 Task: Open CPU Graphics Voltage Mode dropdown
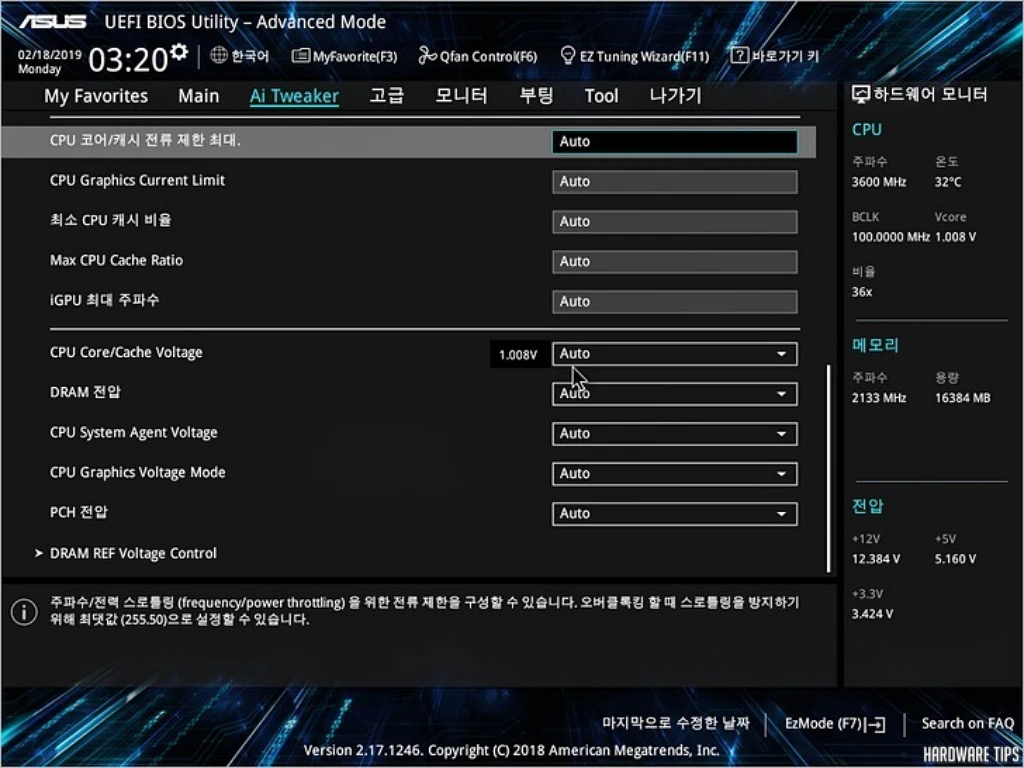(x=675, y=473)
